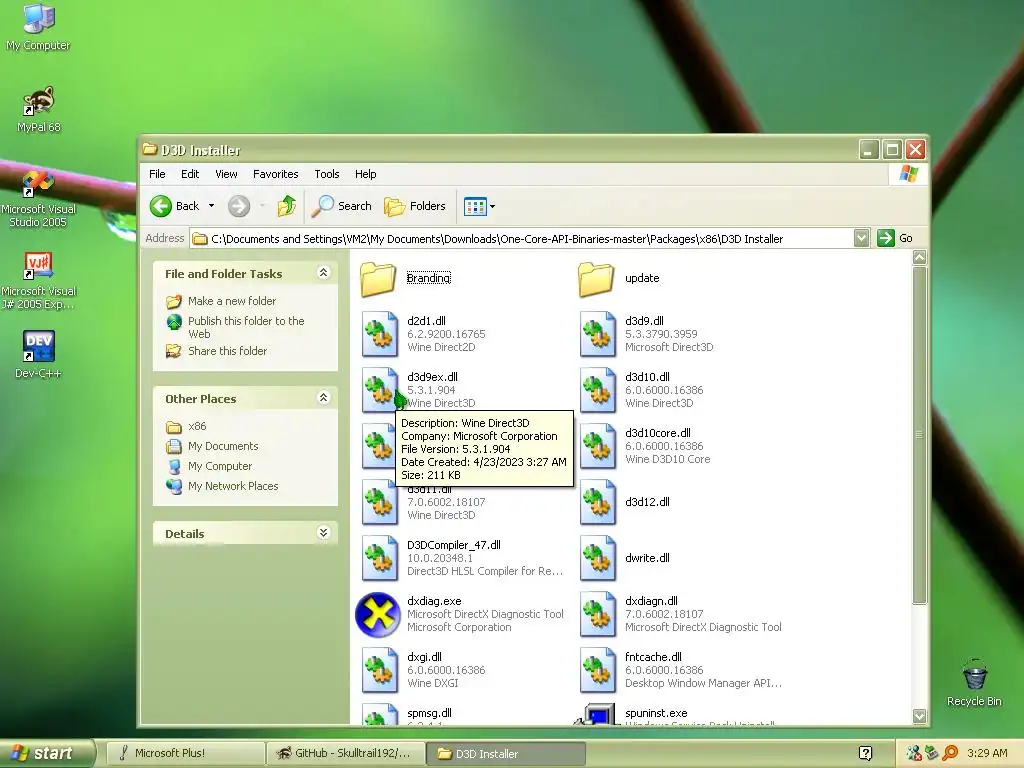Screen dimensions: 1024x768
Task: Toggle the Folders pane button
Action: 415,206
